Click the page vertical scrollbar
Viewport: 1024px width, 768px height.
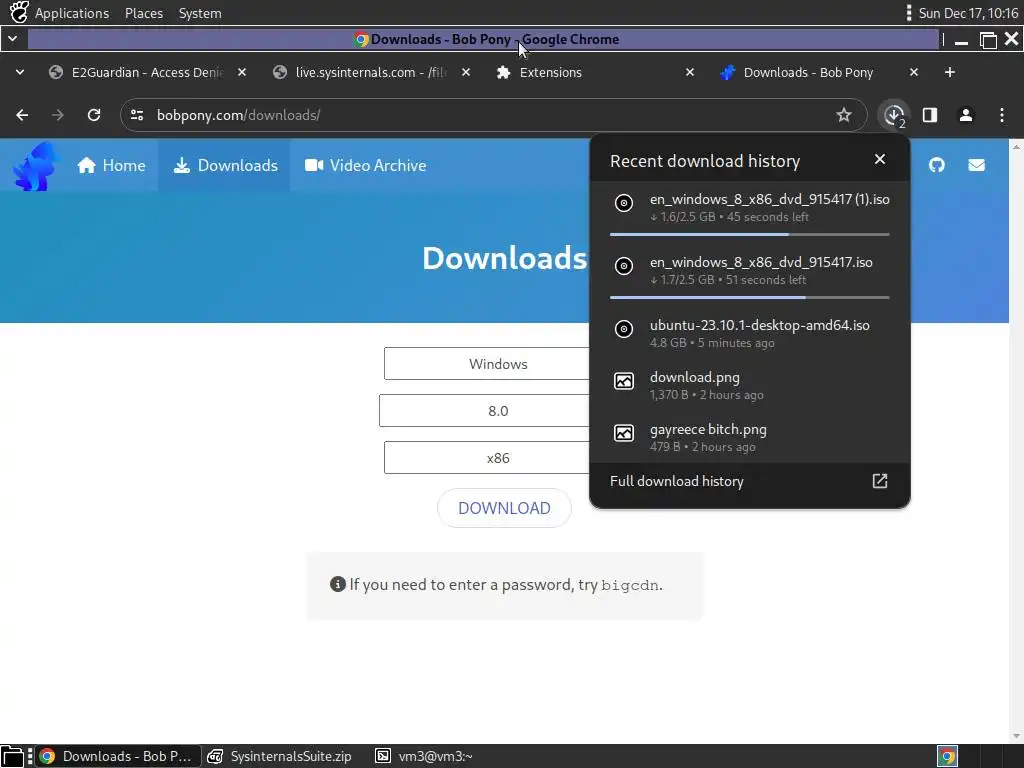tap(1016, 441)
